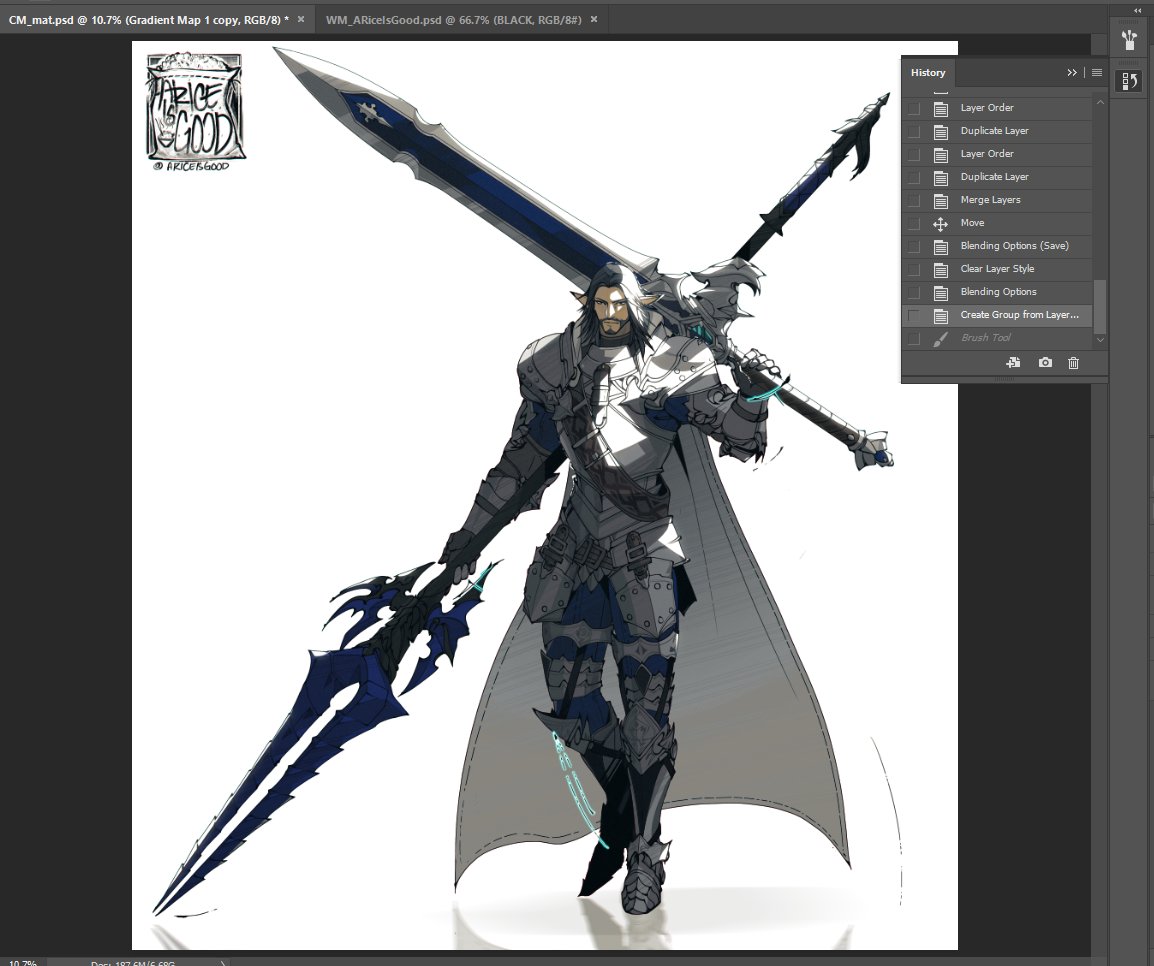1154x966 pixels.
Task: Click the 10.7% zoom field in status bar
Action: pos(22,962)
